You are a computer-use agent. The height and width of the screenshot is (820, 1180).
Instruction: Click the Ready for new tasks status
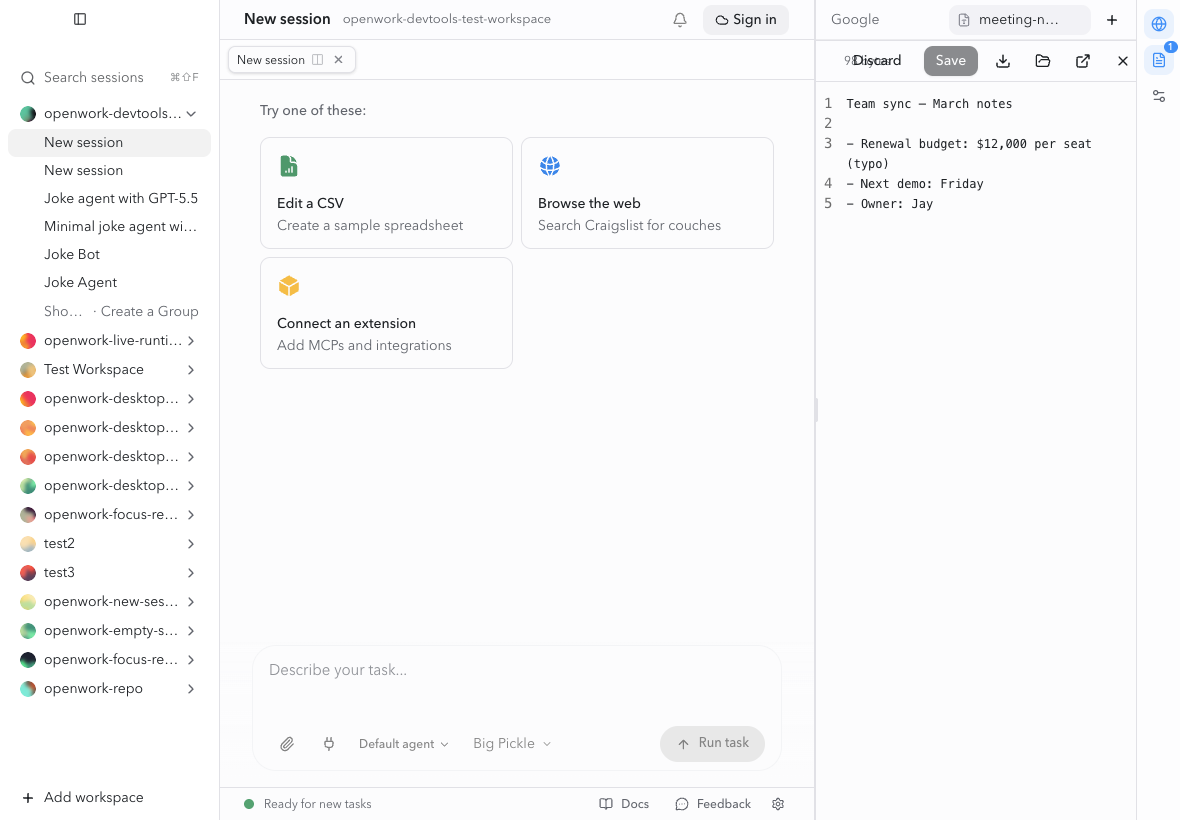tap(308, 804)
